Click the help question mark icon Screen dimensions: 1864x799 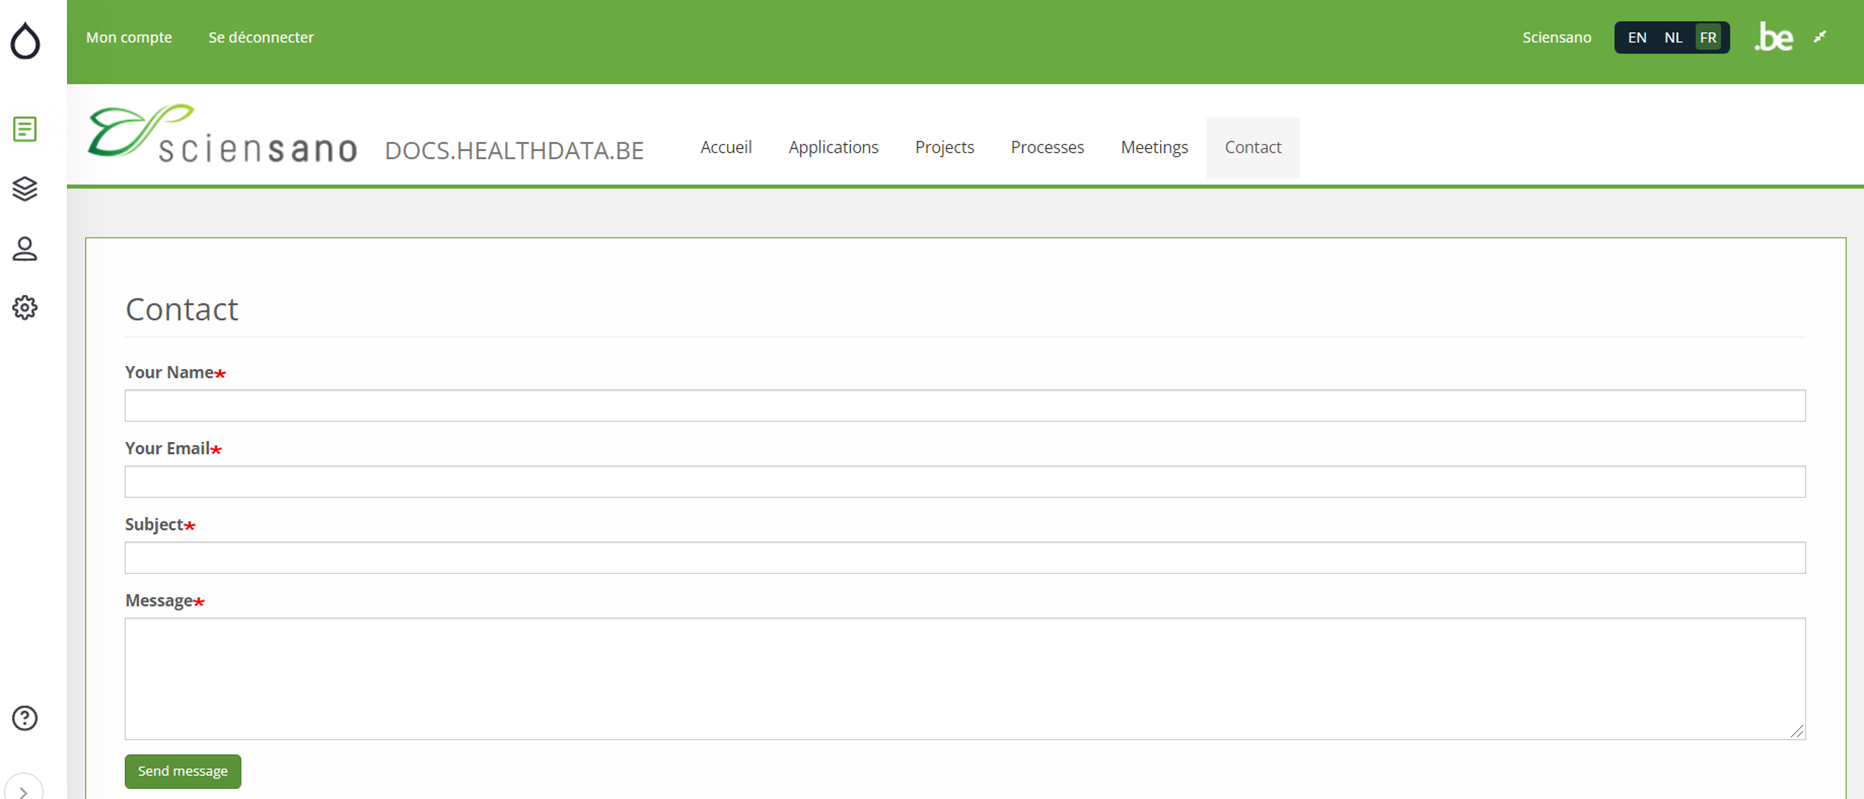click(x=25, y=718)
